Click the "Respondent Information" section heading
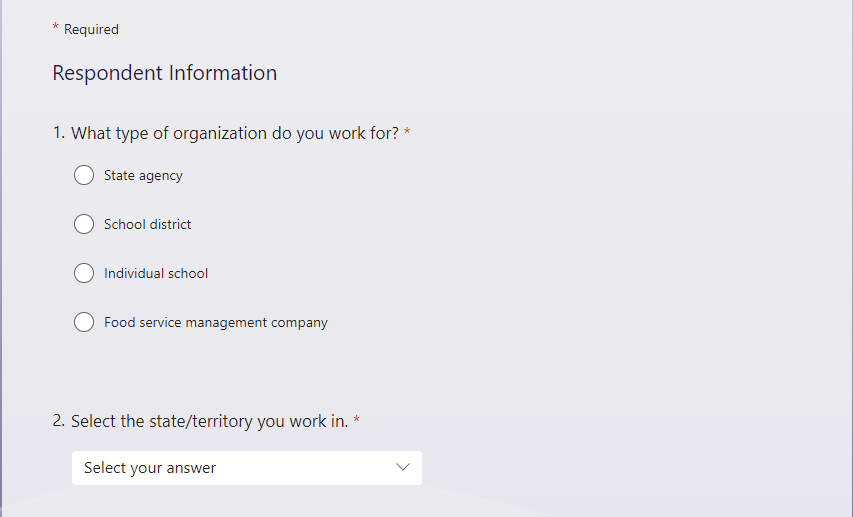 coord(164,73)
